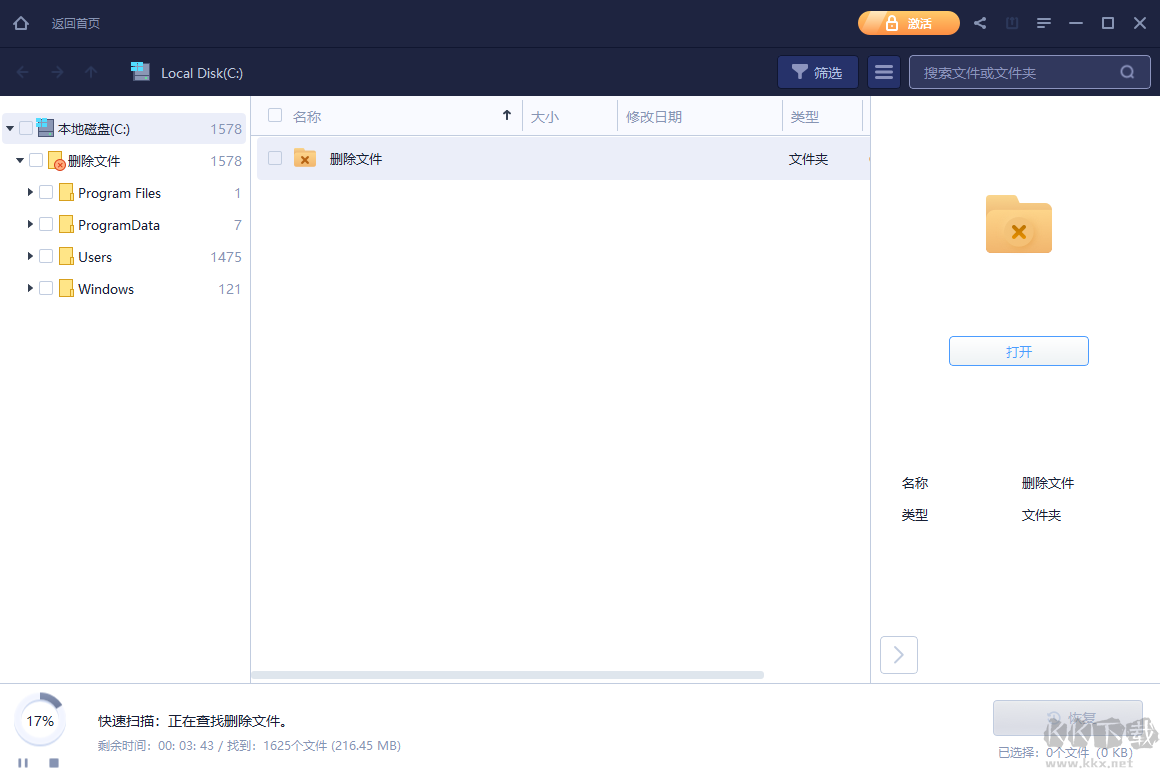Collapse the 删除文件 tree node

pos(19,160)
